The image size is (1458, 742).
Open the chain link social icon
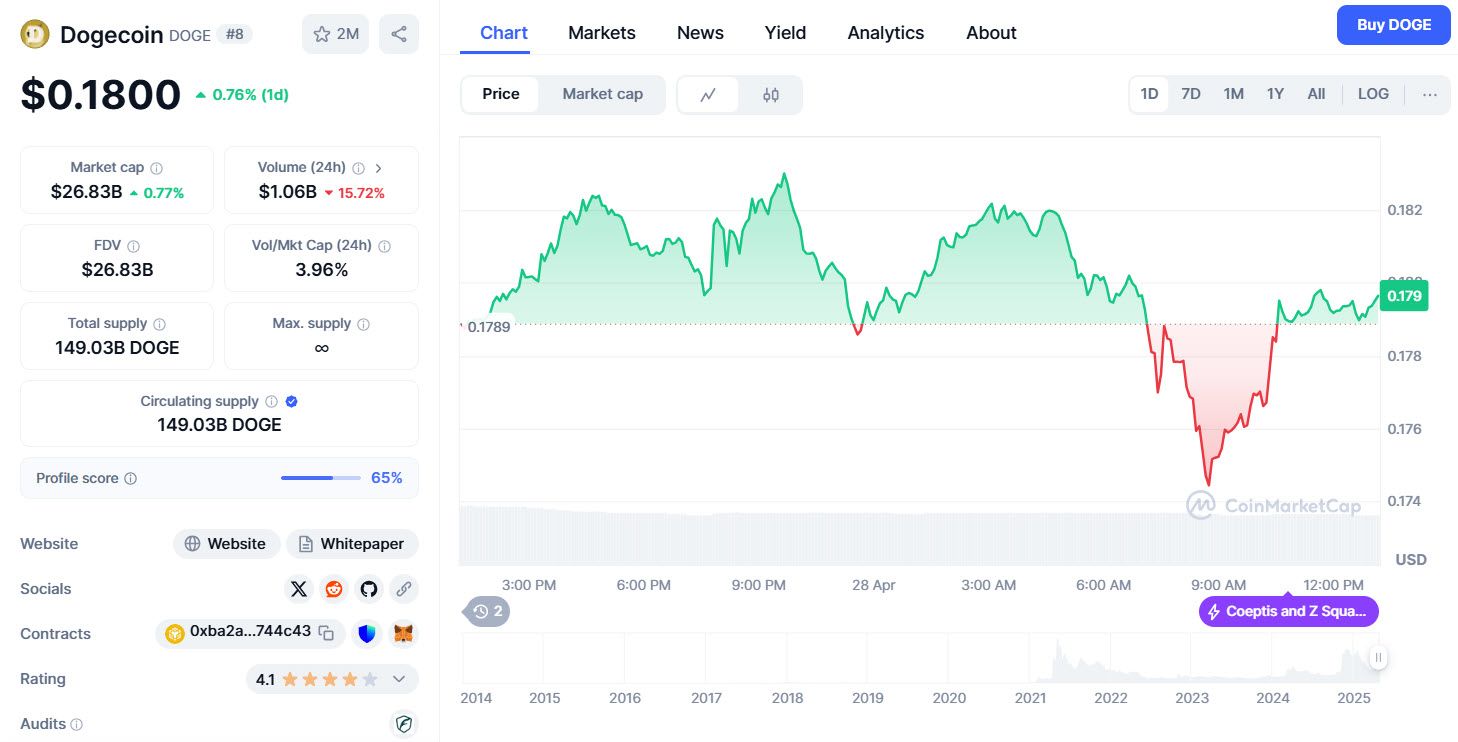pyautogui.click(x=404, y=589)
